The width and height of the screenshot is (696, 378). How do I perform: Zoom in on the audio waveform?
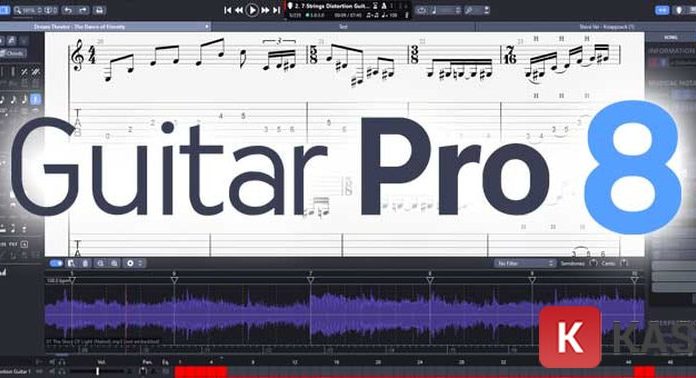(x=115, y=264)
